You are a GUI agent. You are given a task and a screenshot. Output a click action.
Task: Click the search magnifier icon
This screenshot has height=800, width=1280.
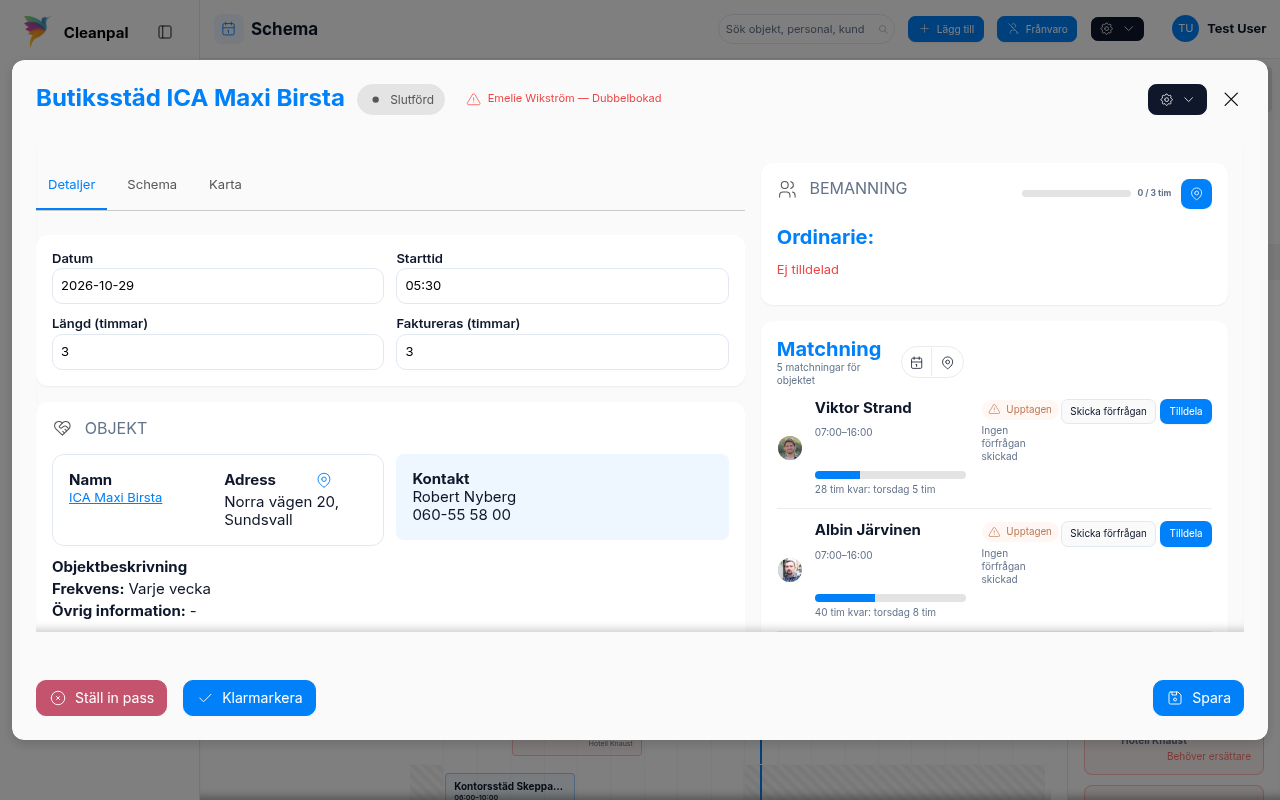(x=883, y=29)
